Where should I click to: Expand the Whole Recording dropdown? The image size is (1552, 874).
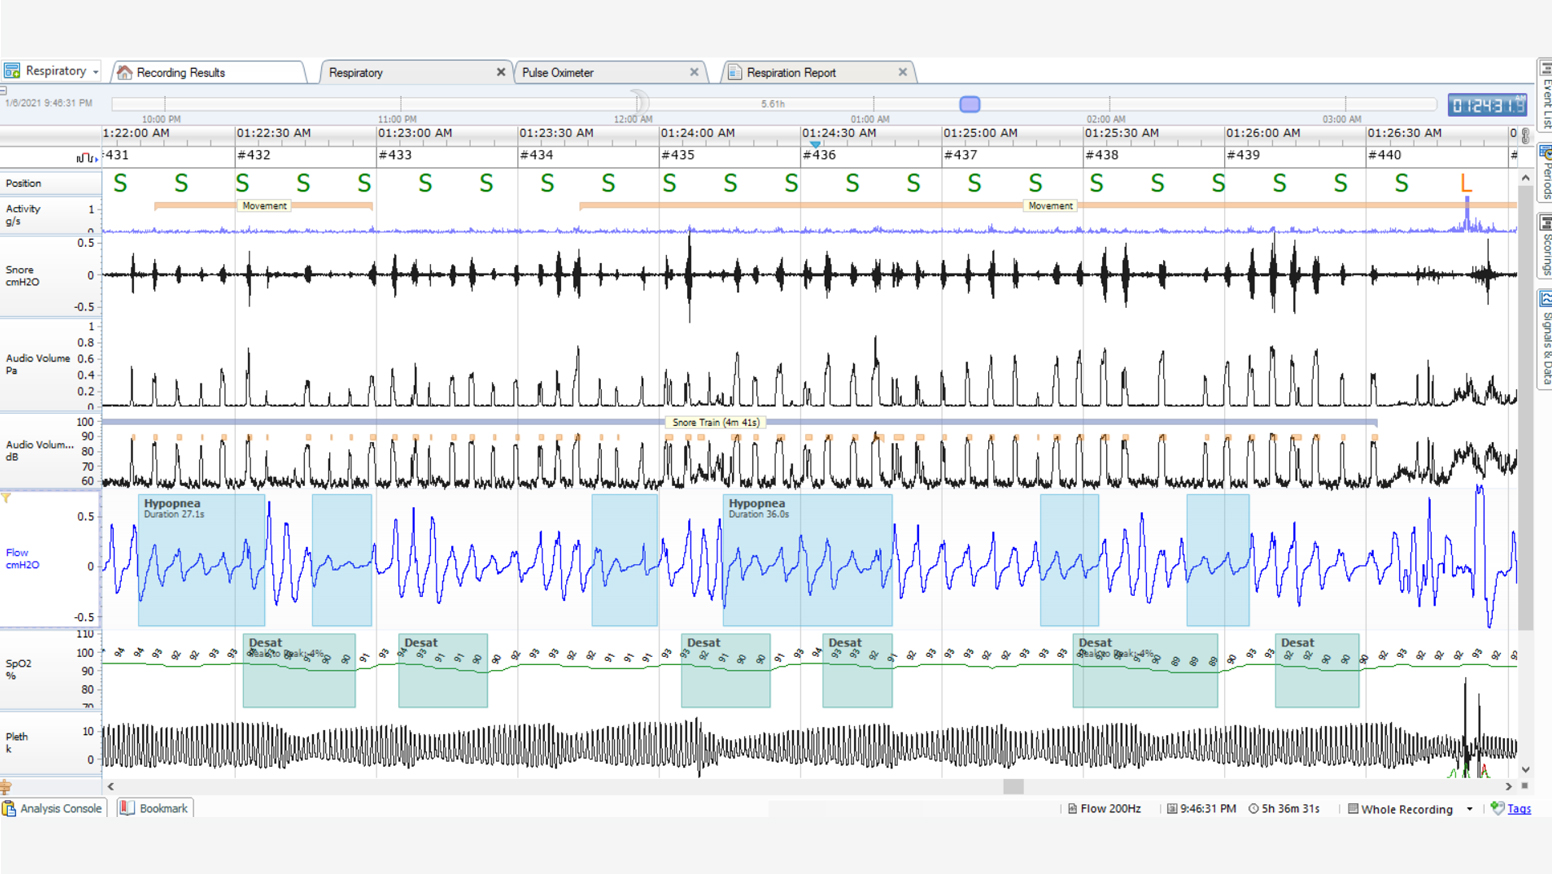pyautogui.click(x=1469, y=809)
